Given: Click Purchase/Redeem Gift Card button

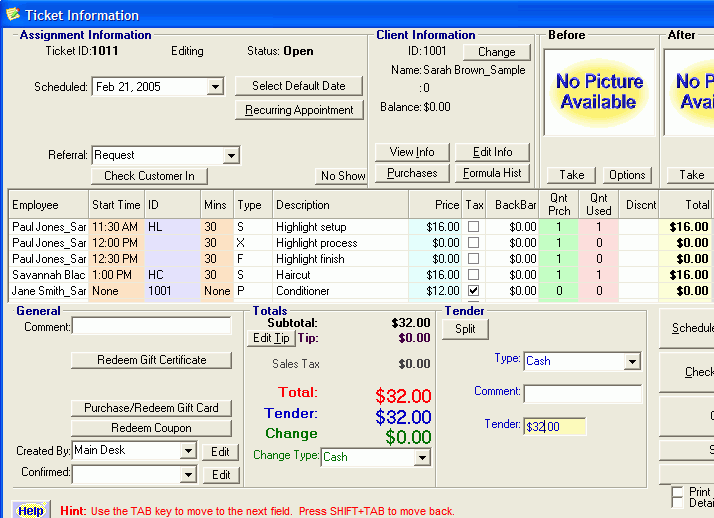Looking at the screenshot, I should point(152,408).
